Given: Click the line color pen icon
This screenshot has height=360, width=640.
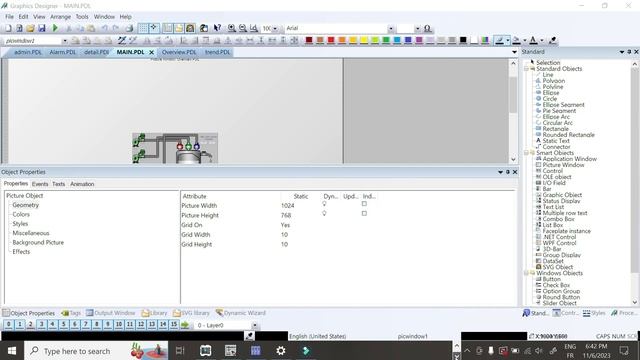Looking at the screenshot, I should 499,40.
